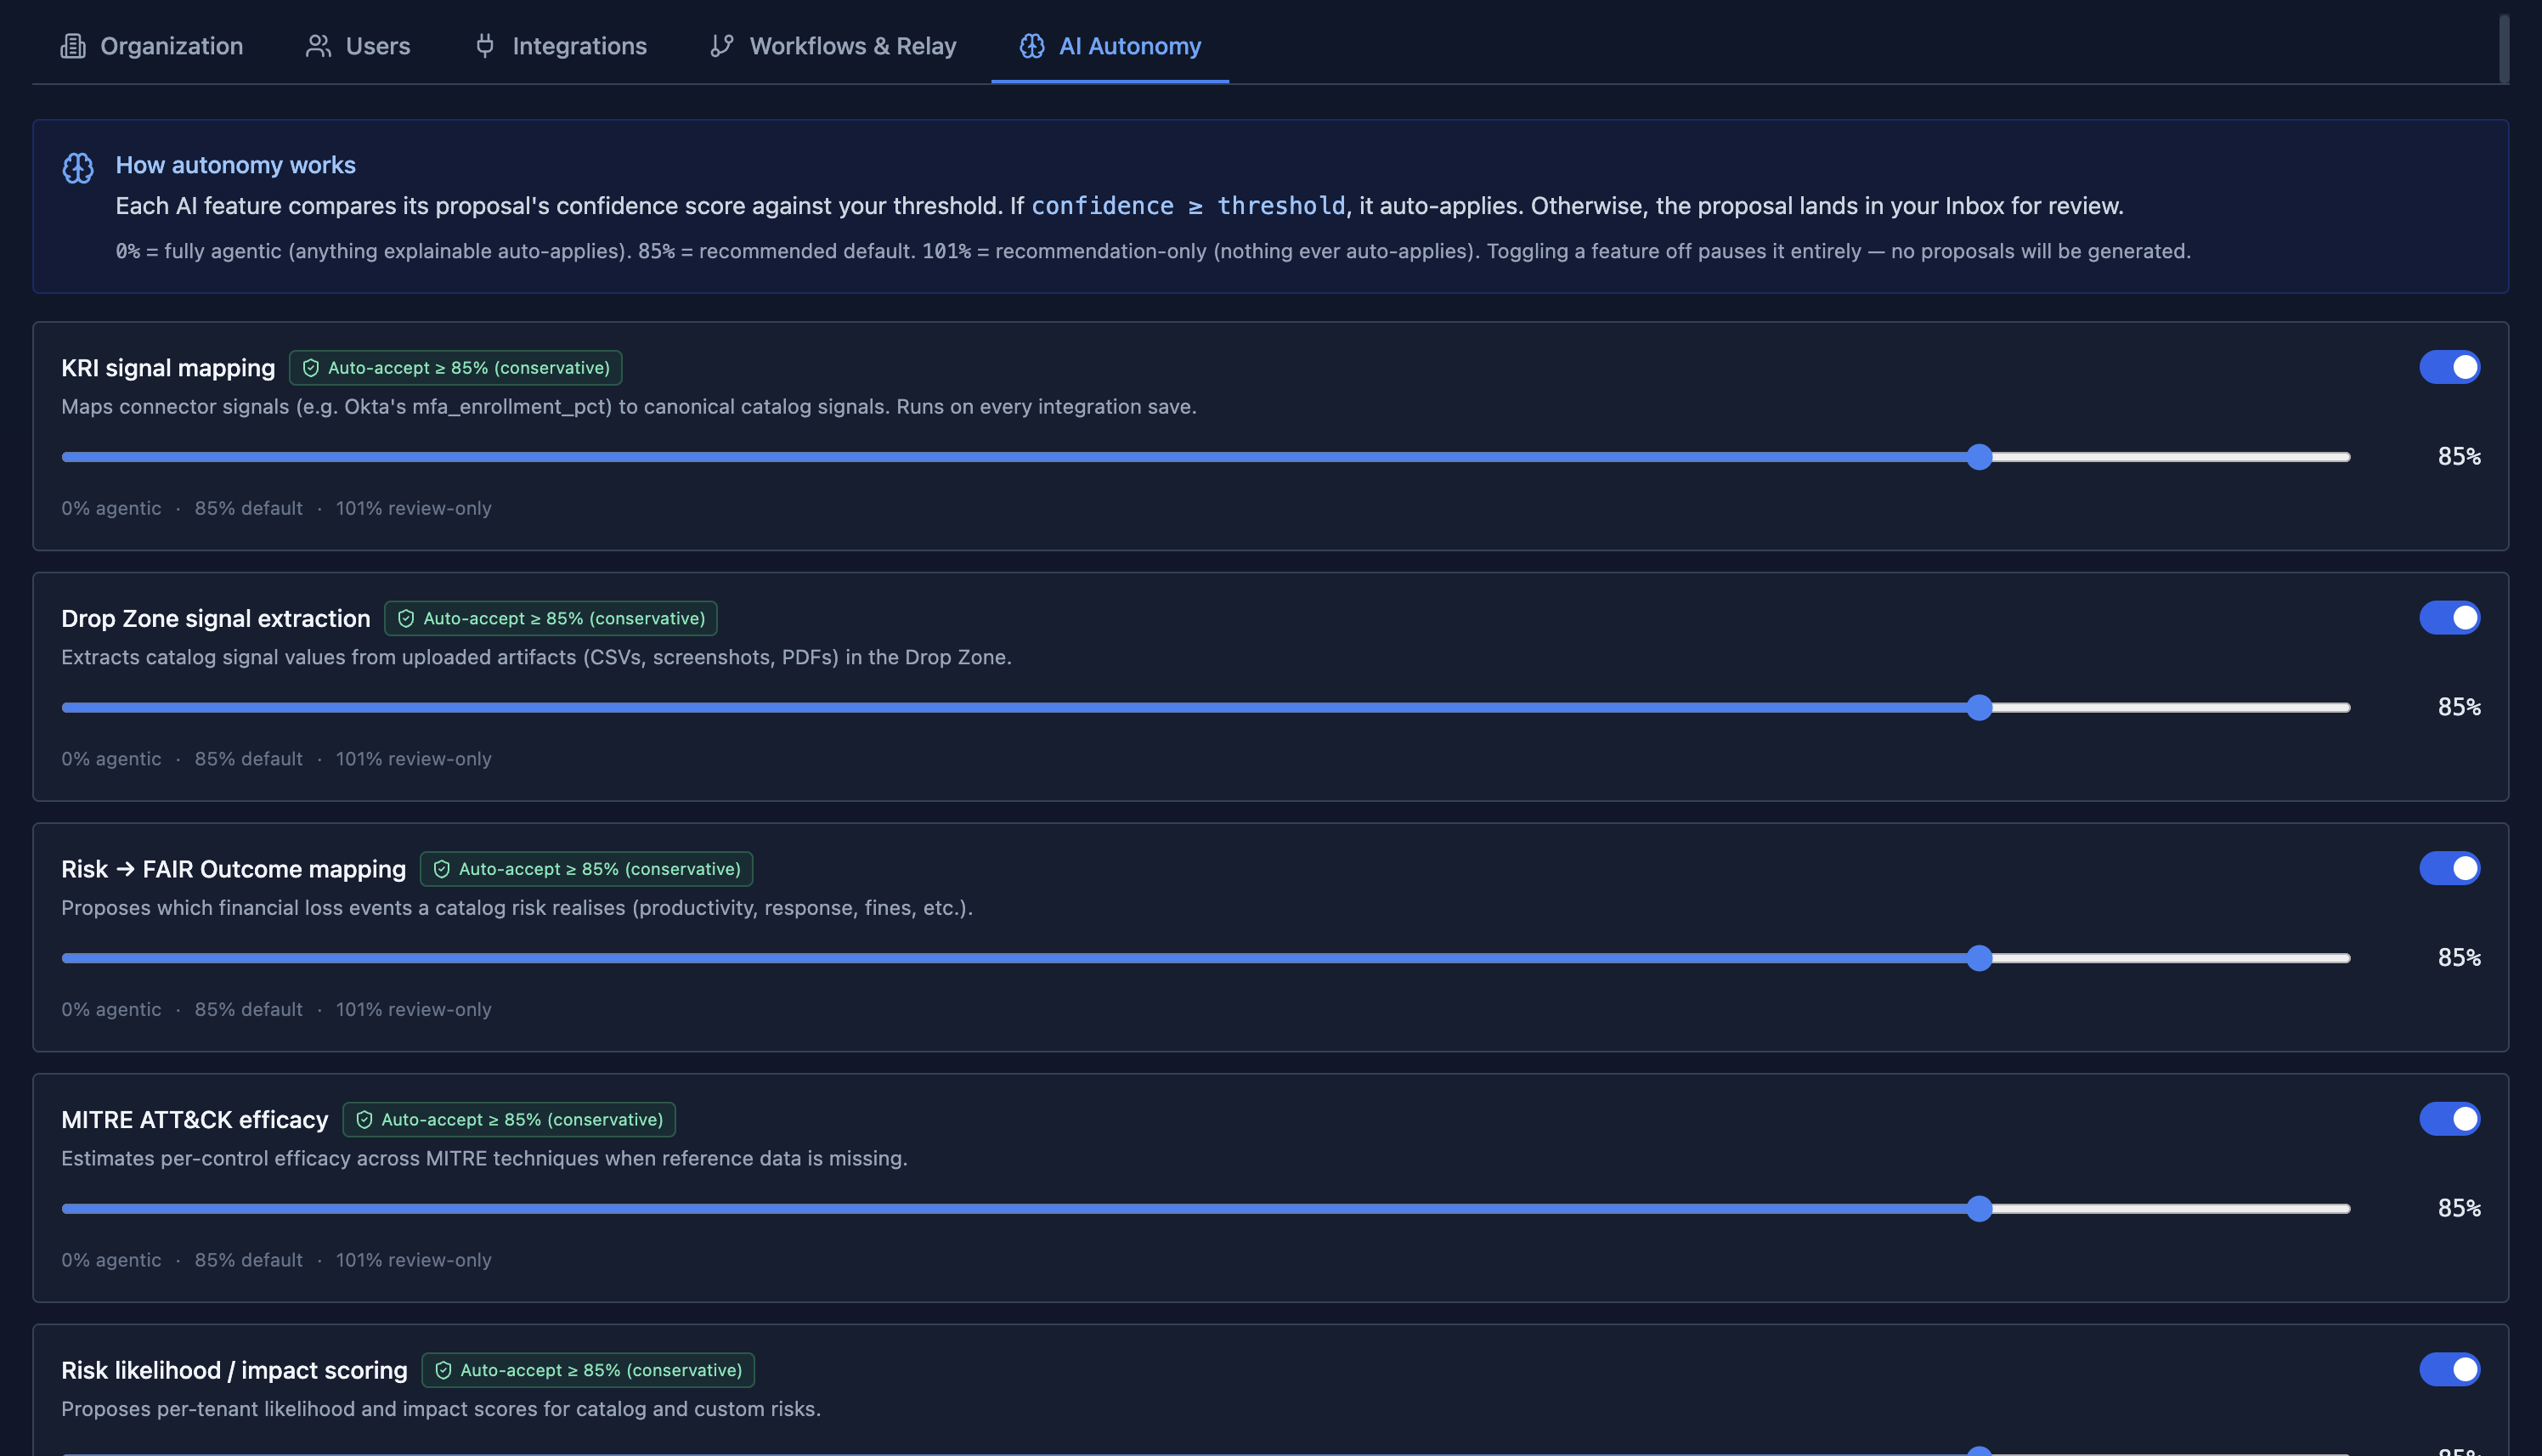Click the Workflows & Relay branch icon
The image size is (2542, 1456).
click(722, 46)
